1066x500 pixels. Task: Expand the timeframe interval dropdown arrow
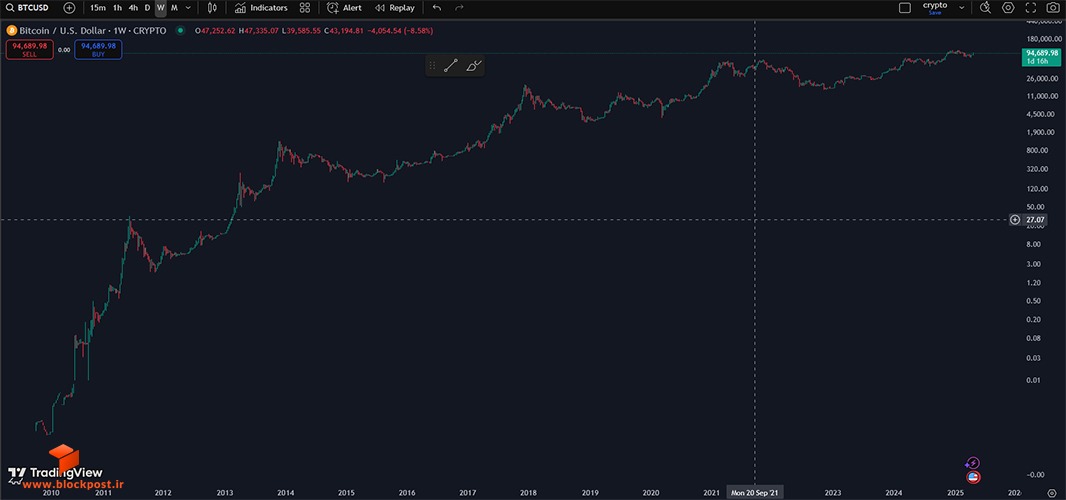click(188, 8)
